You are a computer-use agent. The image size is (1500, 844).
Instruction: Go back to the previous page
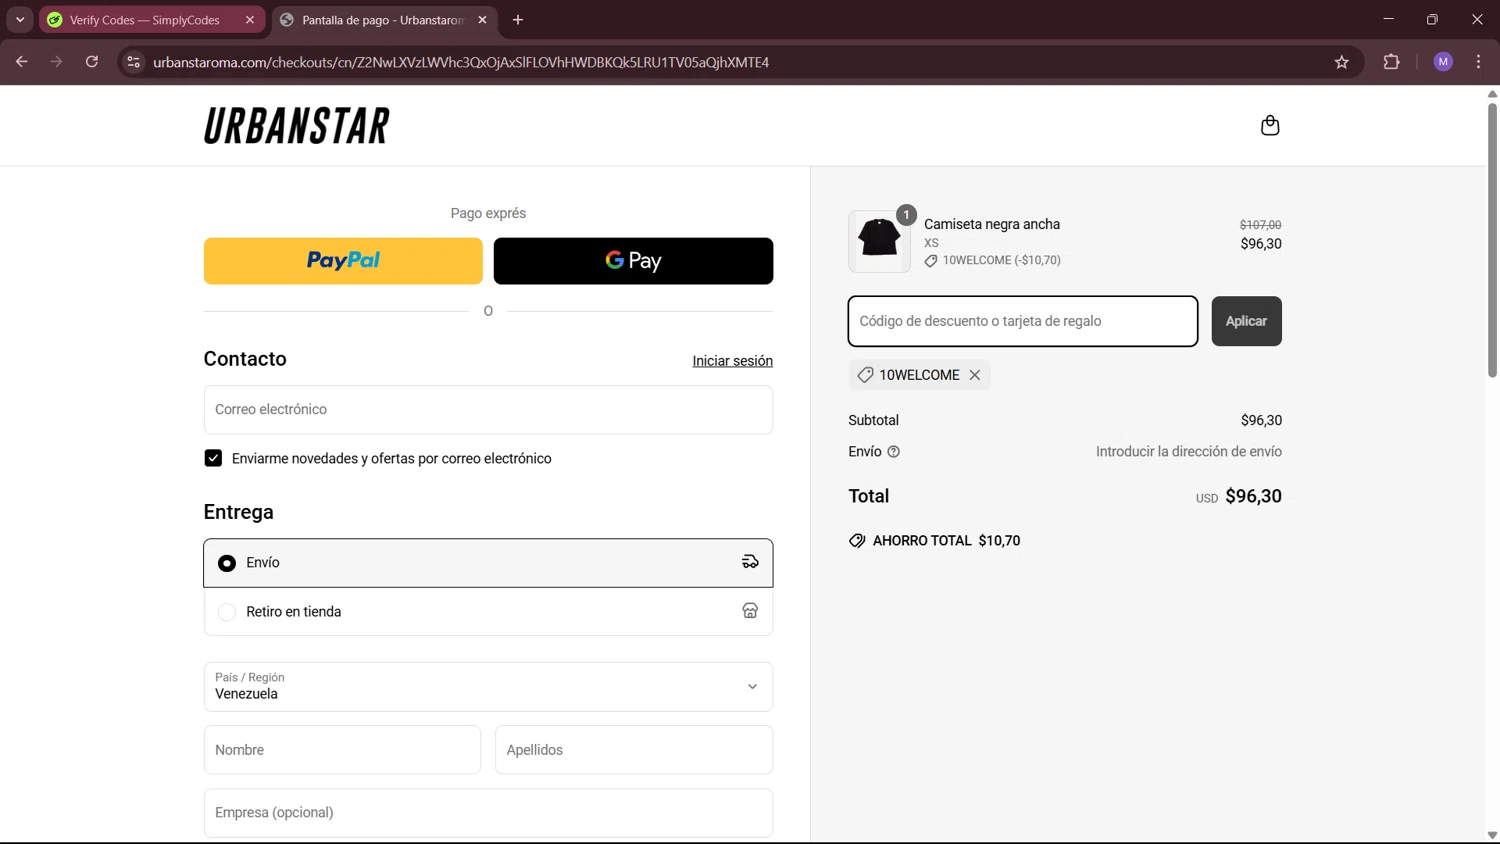click(22, 62)
